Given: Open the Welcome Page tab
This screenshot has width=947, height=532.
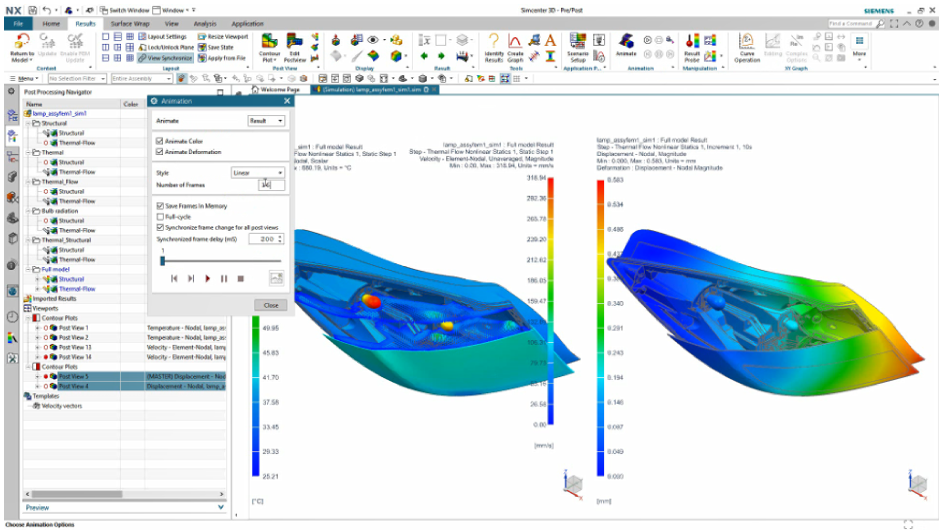Looking at the screenshot, I should (277, 89).
